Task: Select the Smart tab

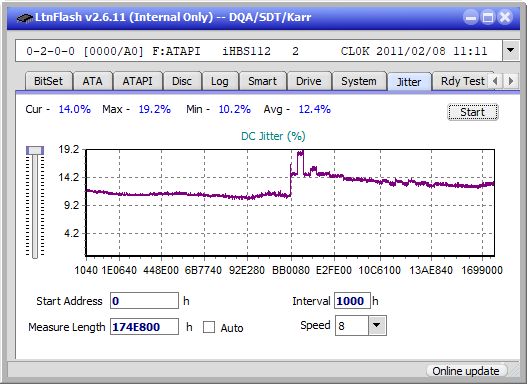Action: coord(262,81)
